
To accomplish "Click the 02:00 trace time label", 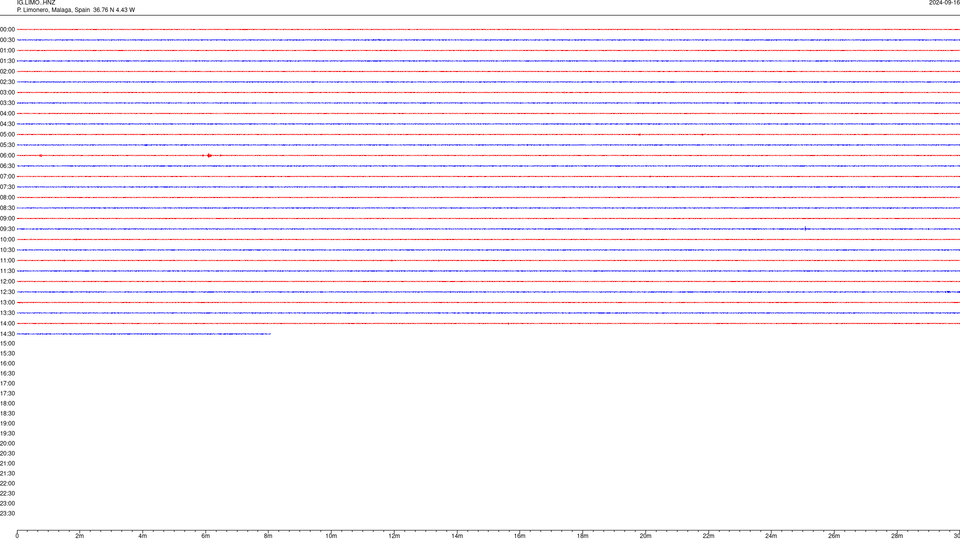I will click(x=7, y=72).
